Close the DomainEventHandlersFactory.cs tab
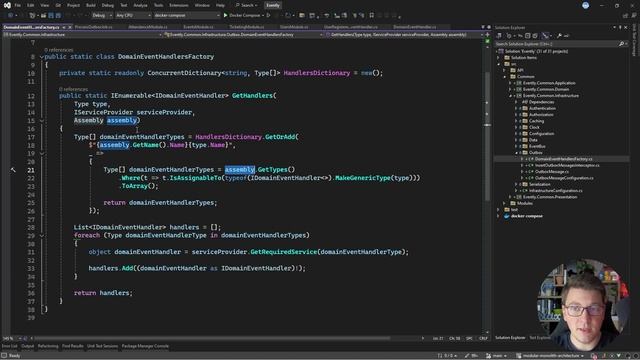This screenshot has width=640, height=360. pos(70,27)
